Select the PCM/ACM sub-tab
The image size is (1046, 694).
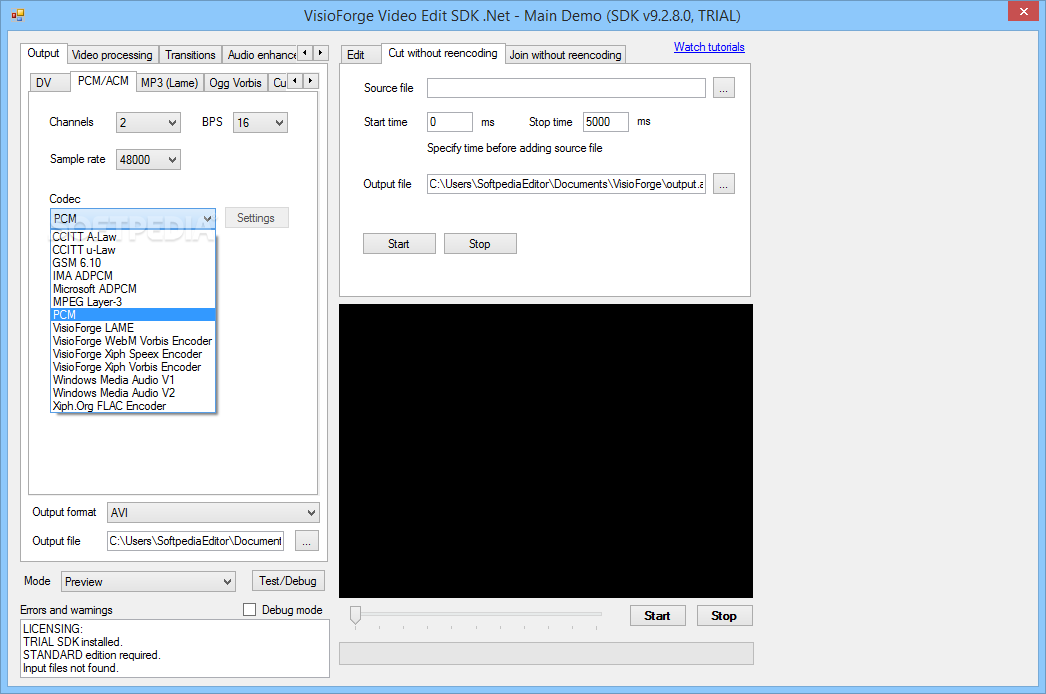pyautogui.click(x=103, y=81)
